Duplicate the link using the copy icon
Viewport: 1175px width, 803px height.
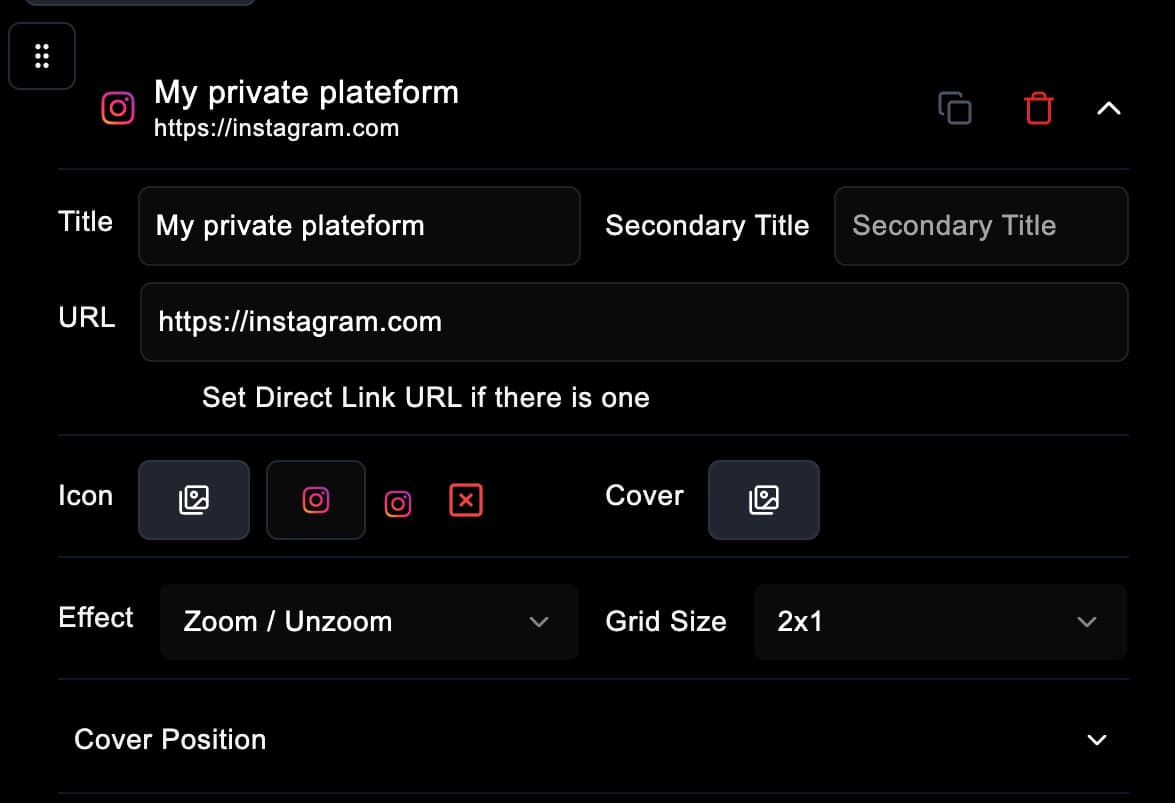pos(955,108)
